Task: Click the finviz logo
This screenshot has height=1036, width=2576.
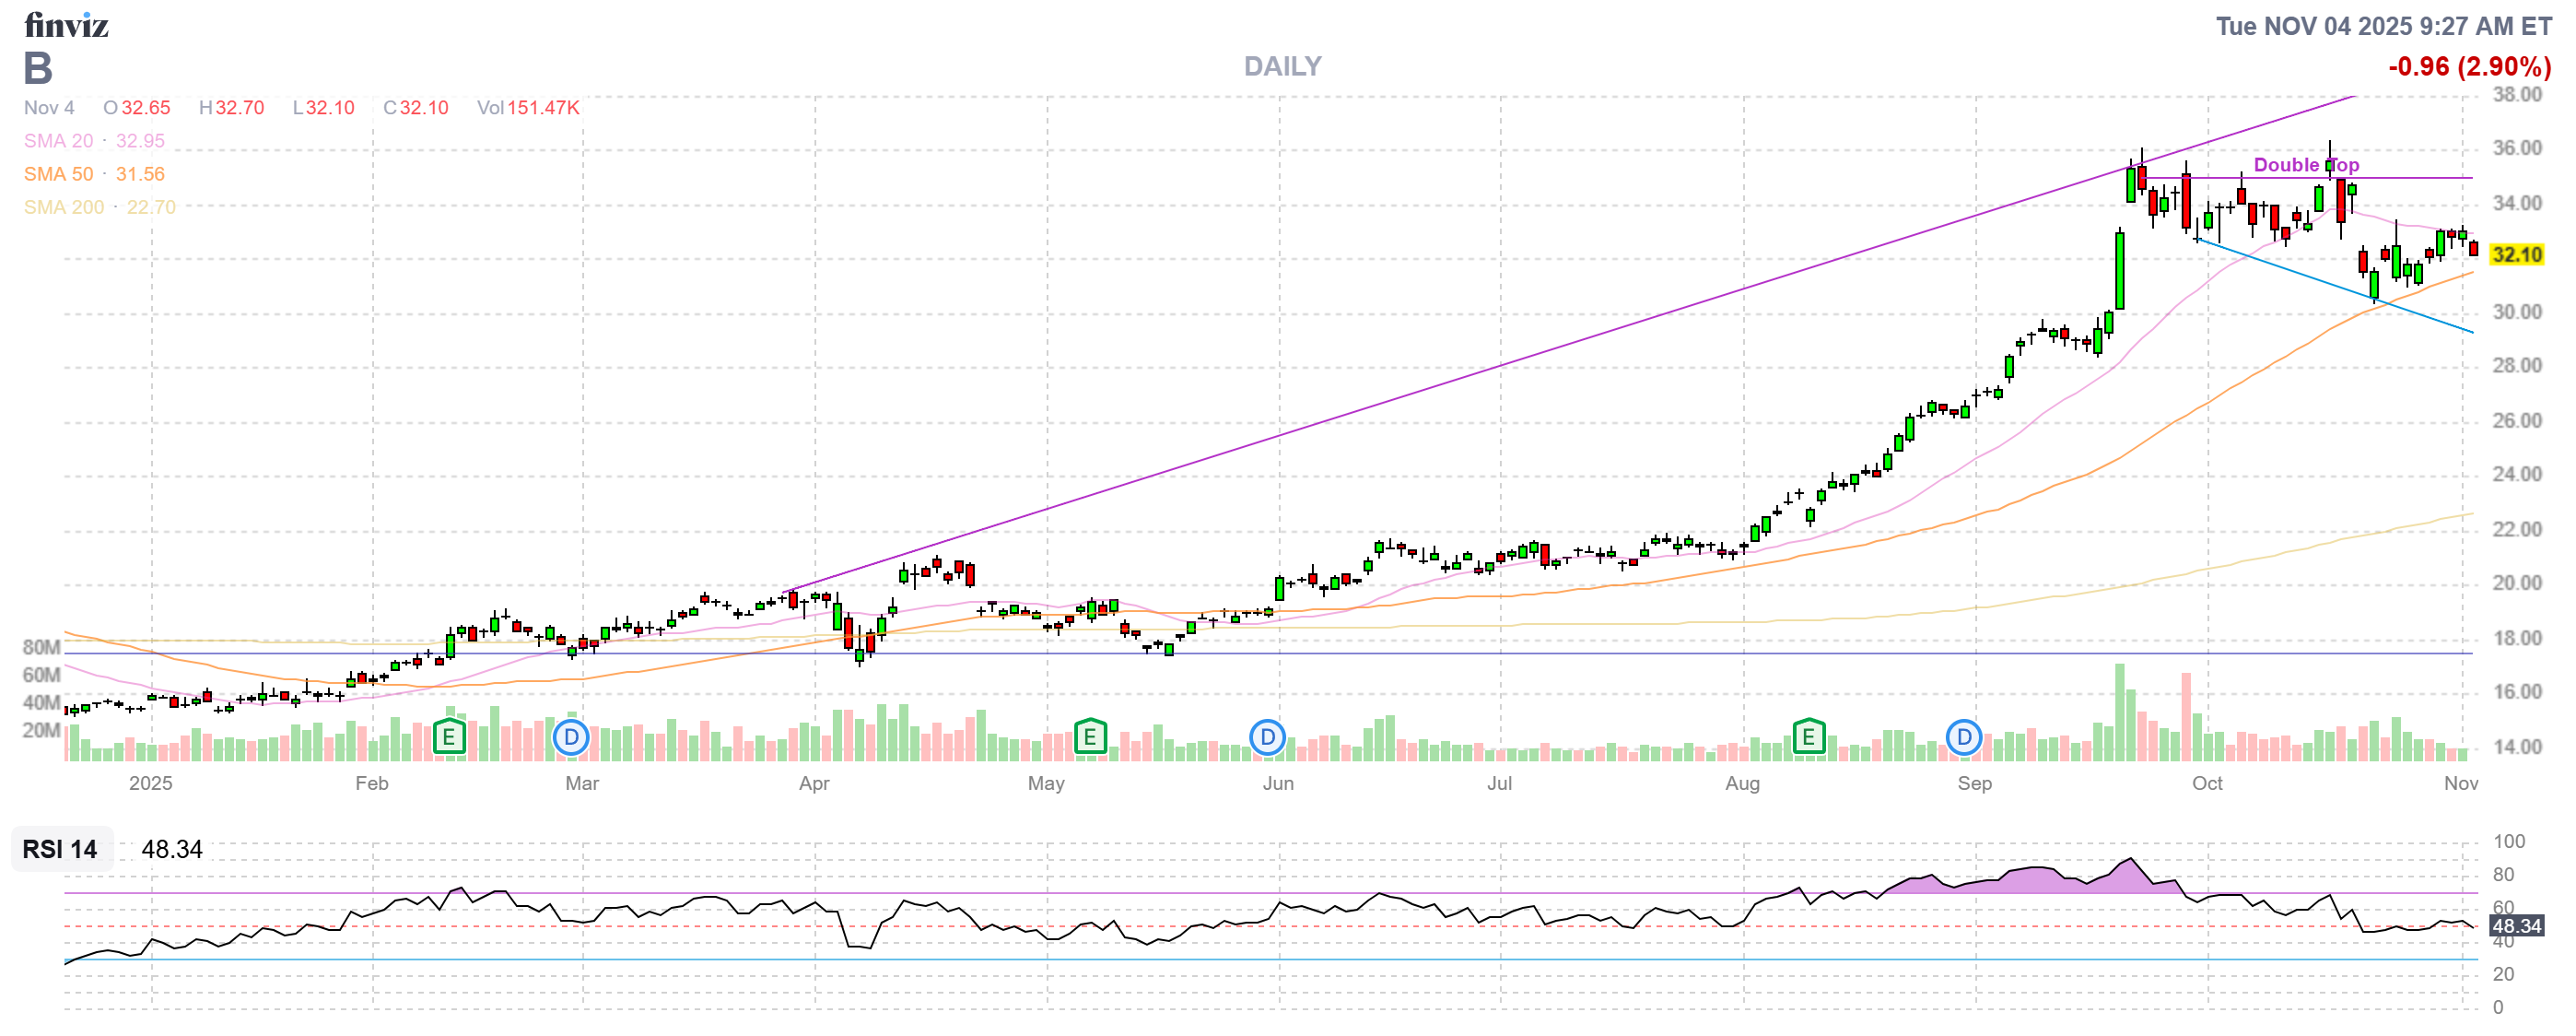Action: pyautogui.click(x=66, y=25)
